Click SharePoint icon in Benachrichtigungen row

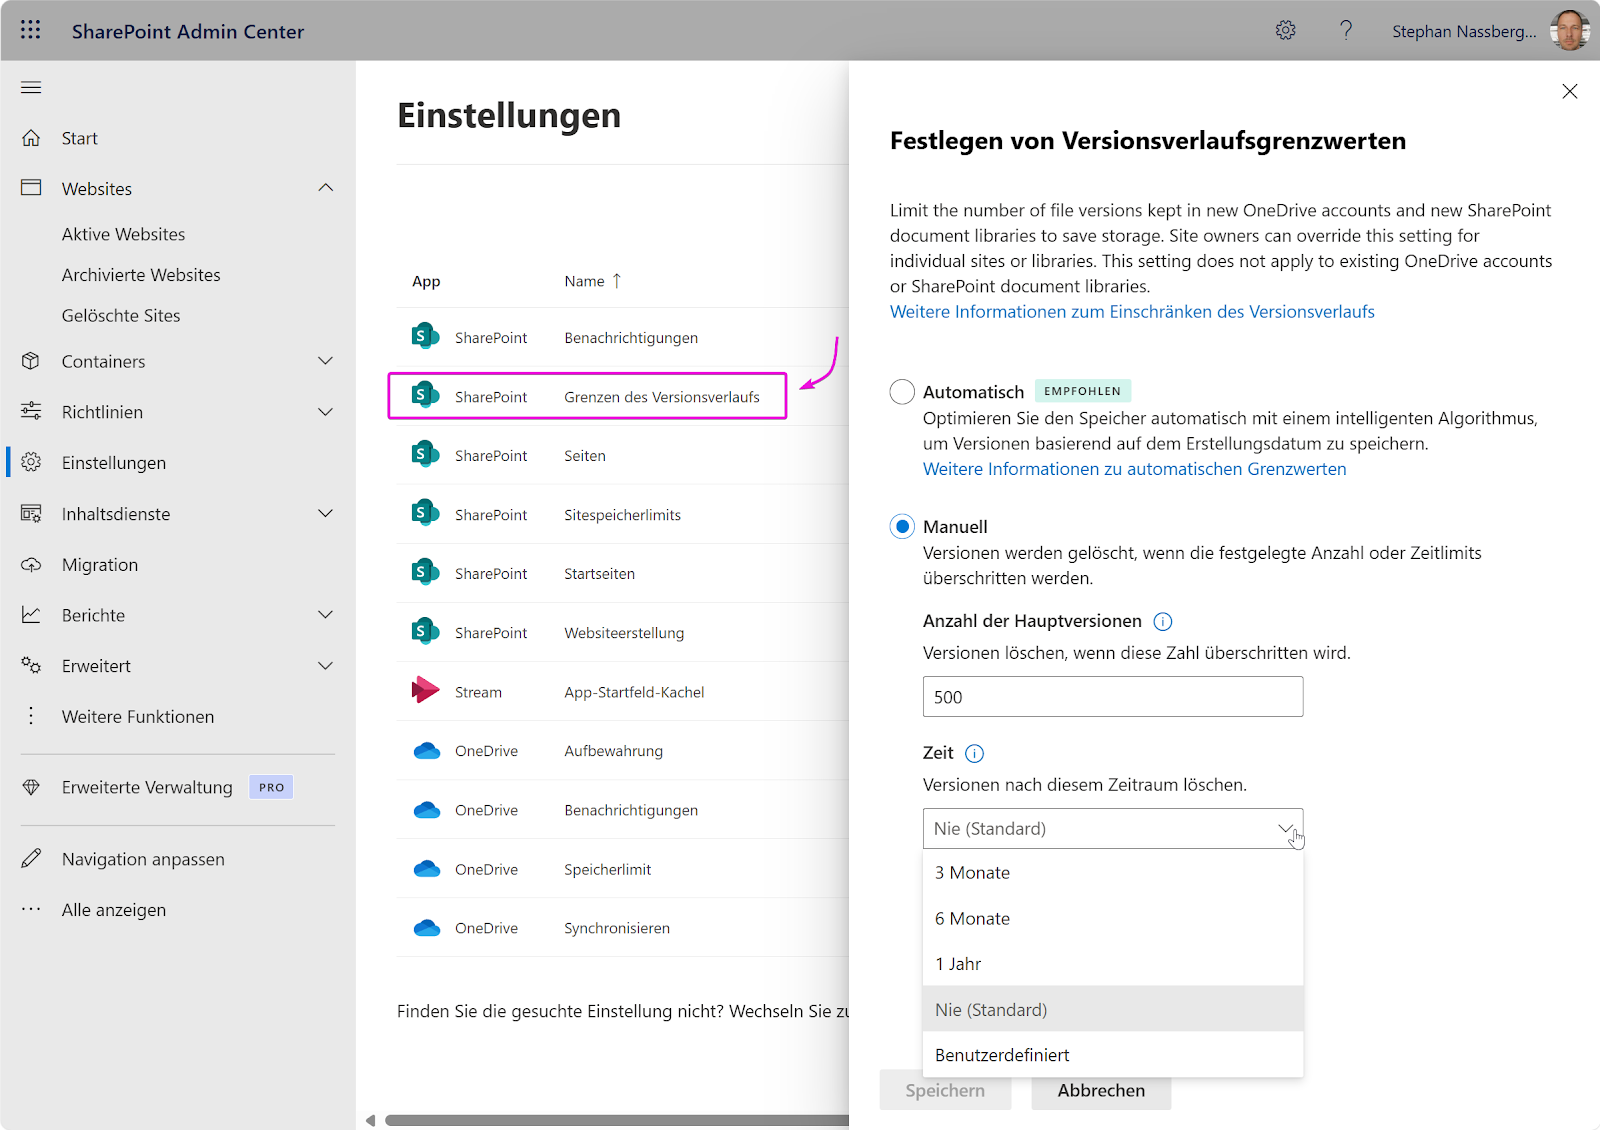(425, 337)
